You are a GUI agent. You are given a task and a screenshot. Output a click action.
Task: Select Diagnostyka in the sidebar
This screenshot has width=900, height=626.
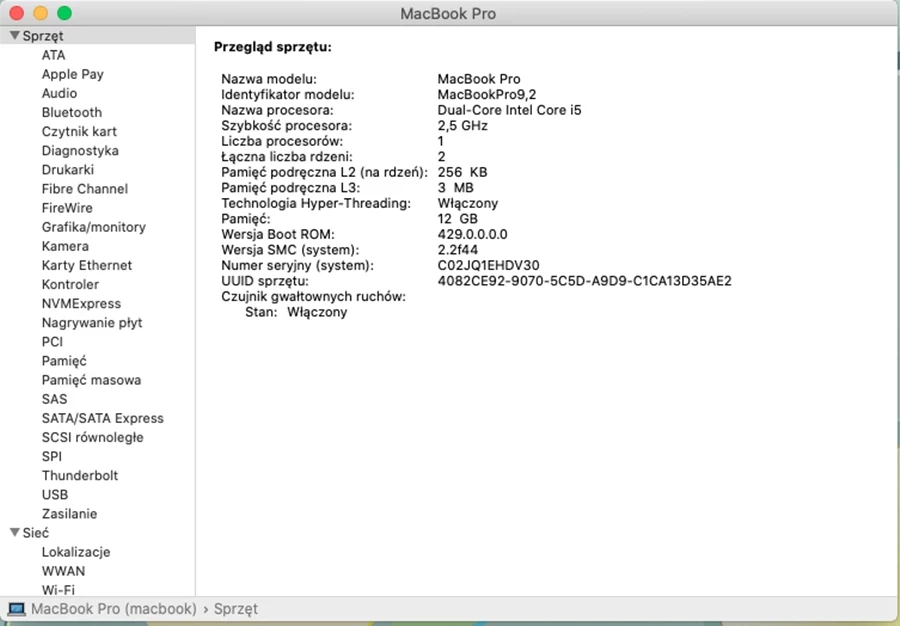click(80, 150)
